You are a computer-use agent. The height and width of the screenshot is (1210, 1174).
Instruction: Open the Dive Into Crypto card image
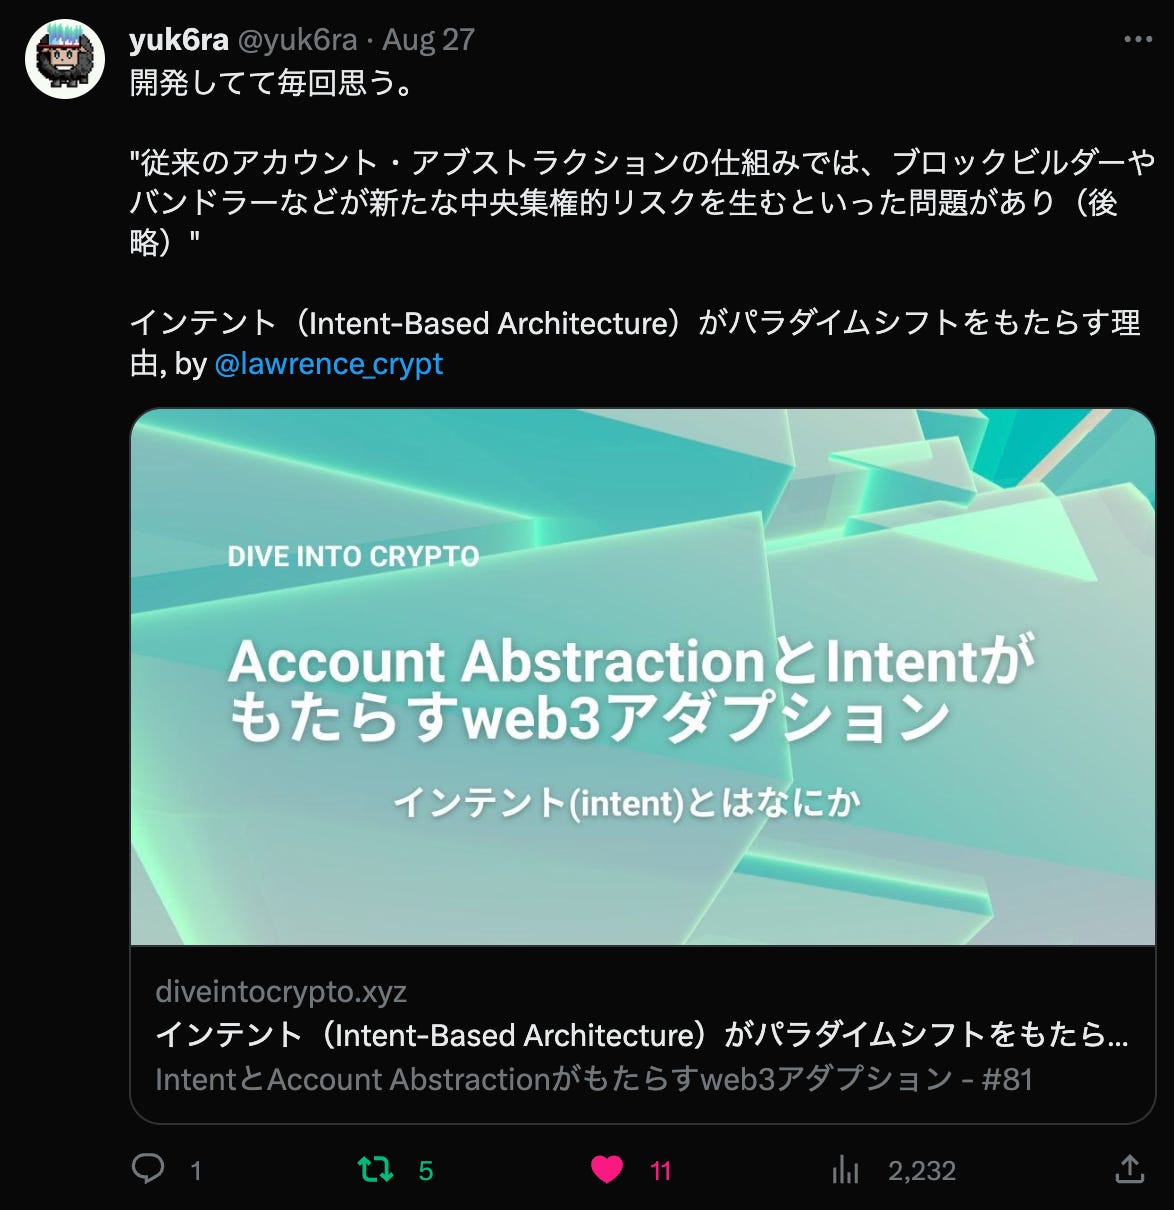(643, 677)
